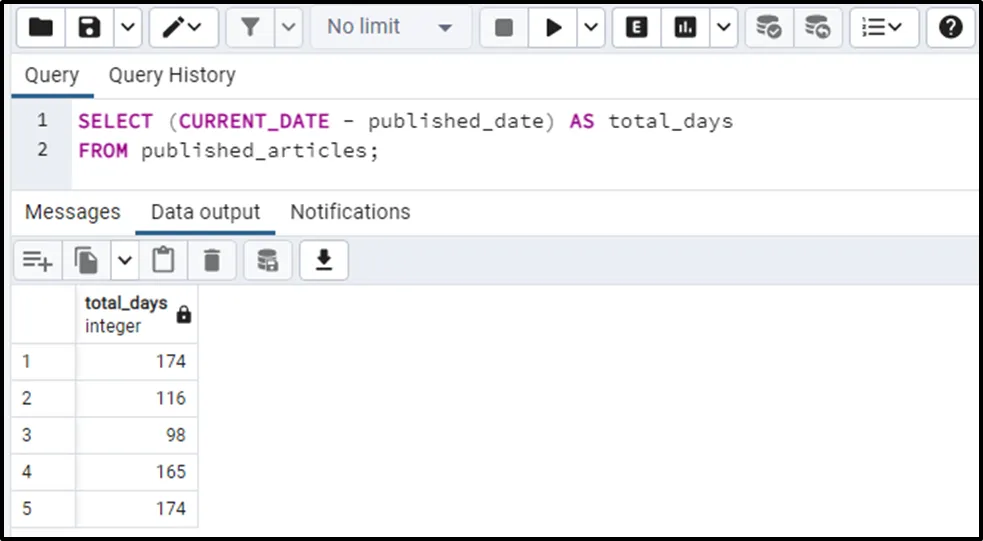983x541 pixels.
Task: Click the Save File floppy icon
Action: click(x=90, y=28)
